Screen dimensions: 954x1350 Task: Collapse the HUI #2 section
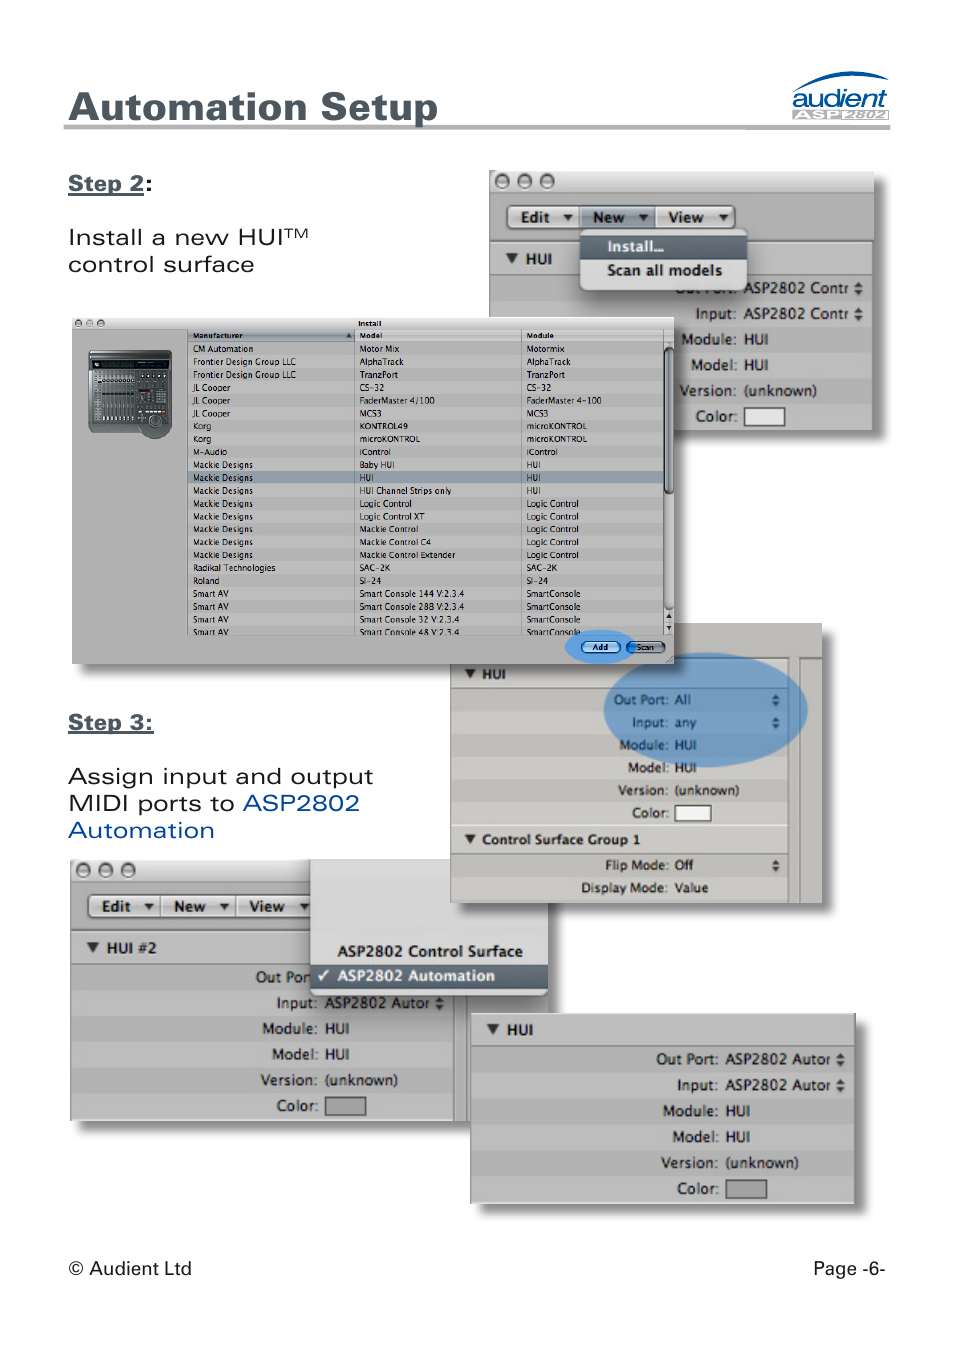click(93, 948)
